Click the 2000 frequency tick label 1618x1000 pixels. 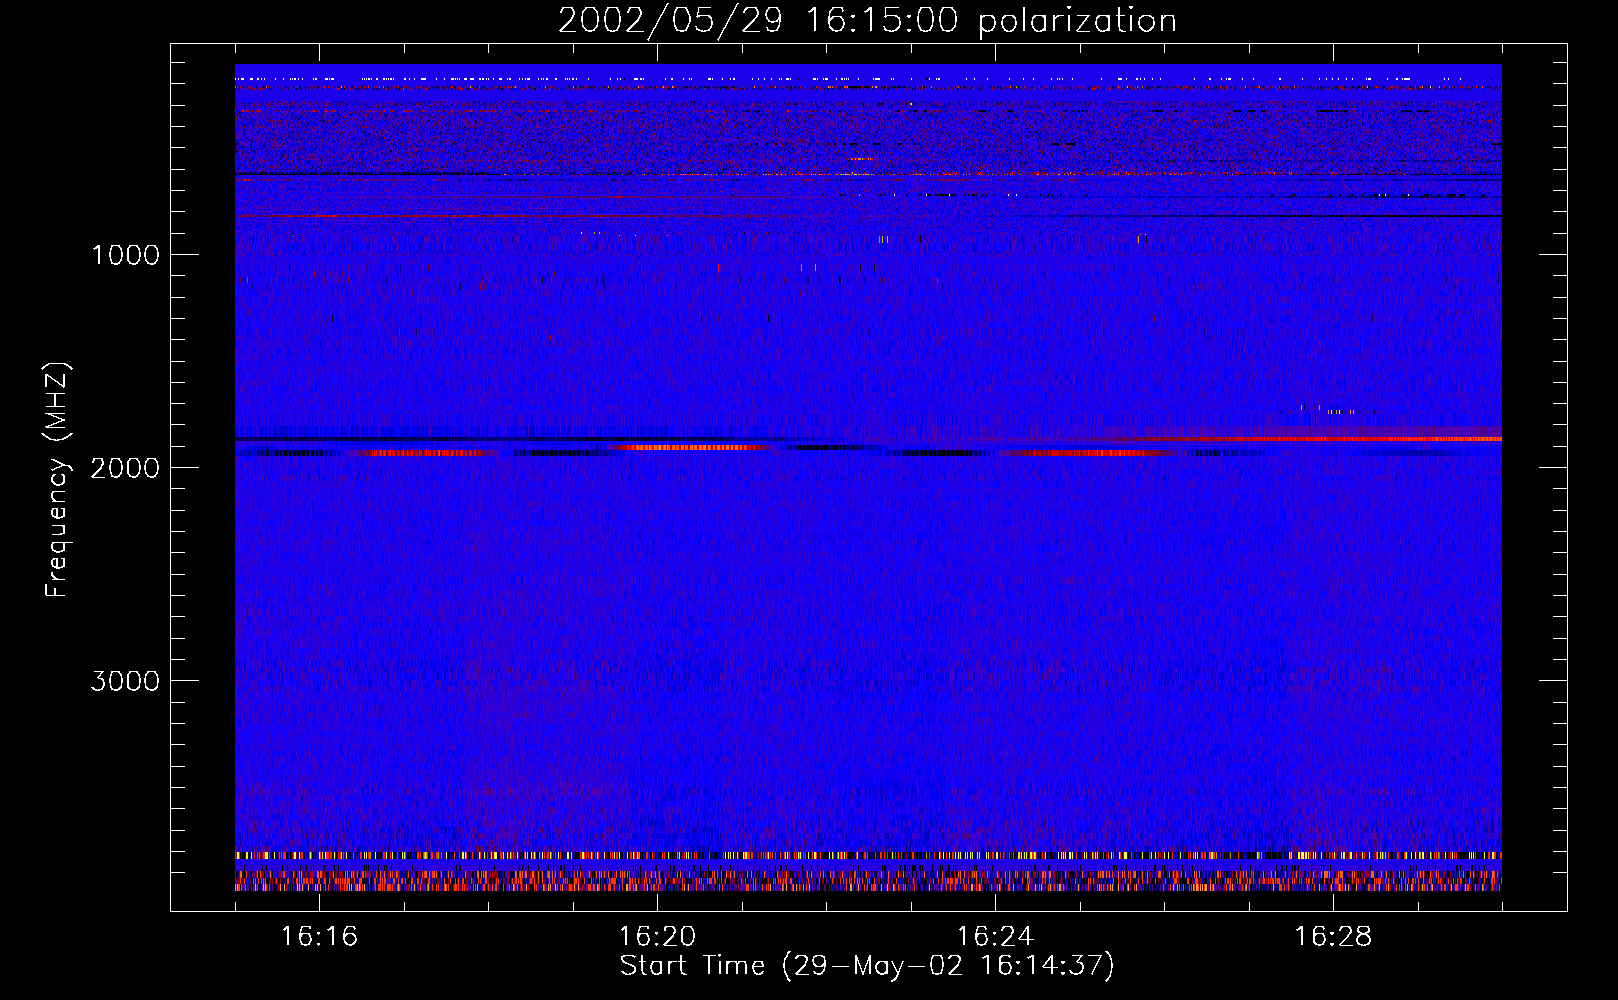click(x=125, y=468)
